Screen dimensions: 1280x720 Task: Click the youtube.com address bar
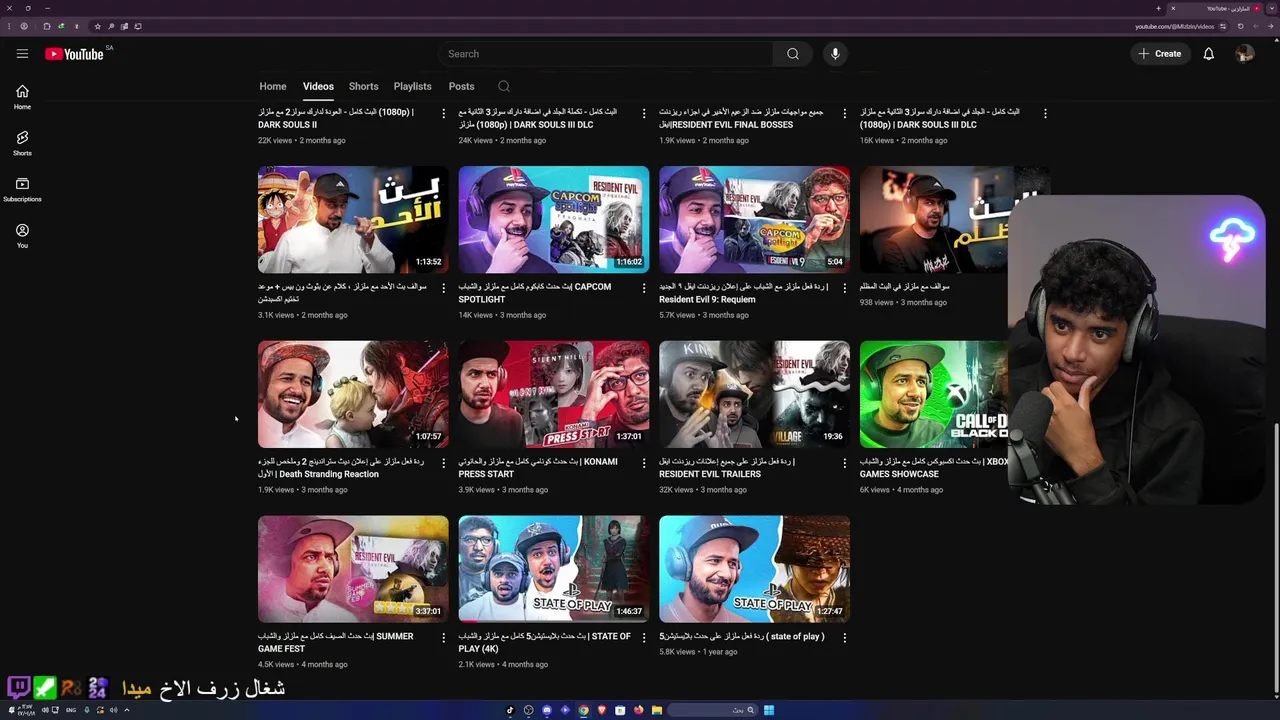[1174, 26]
